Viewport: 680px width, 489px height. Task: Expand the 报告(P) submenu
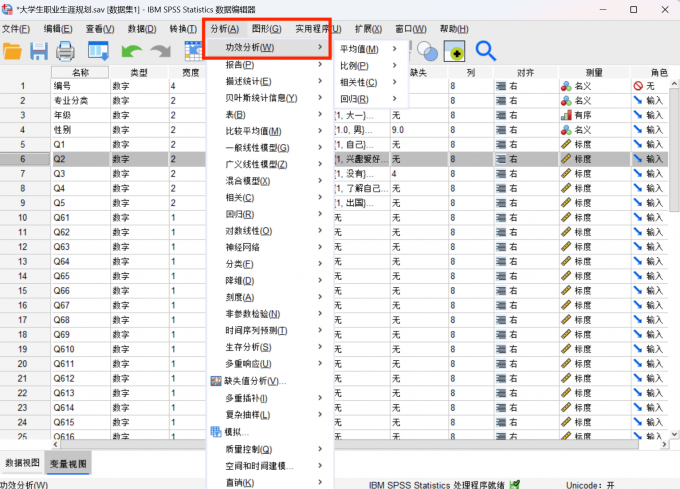coord(270,65)
